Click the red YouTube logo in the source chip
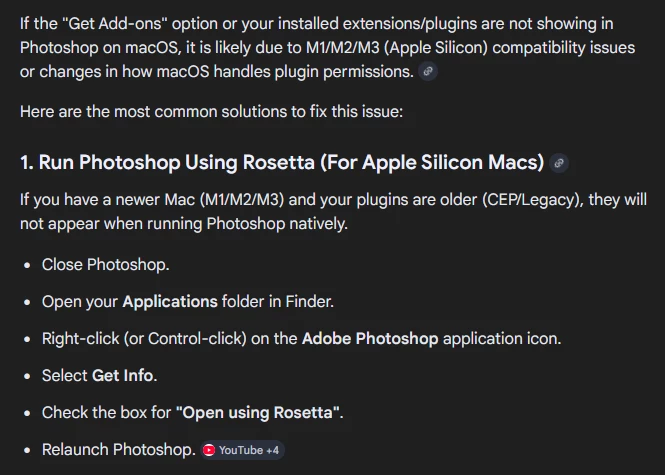 click(x=208, y=450)
